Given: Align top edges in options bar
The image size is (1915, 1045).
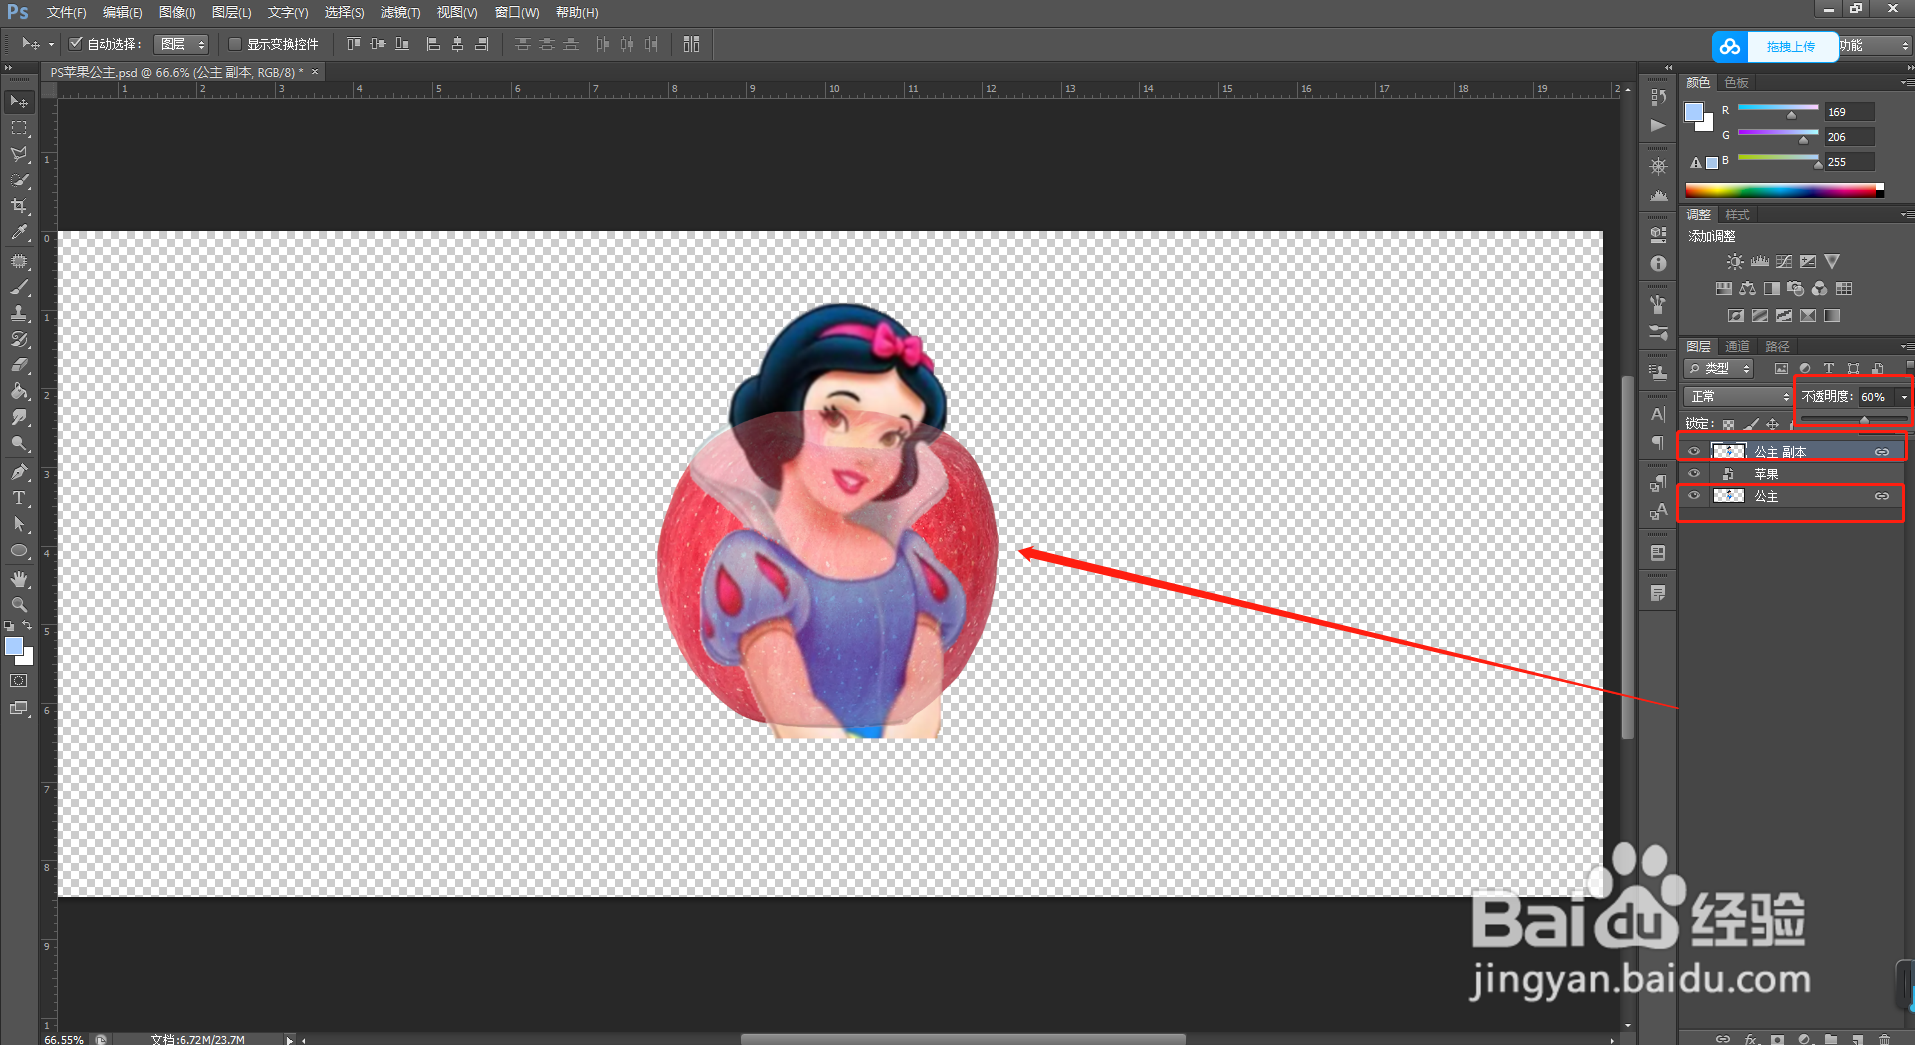Looking at the screenshot, I should [x=353, y=44].
